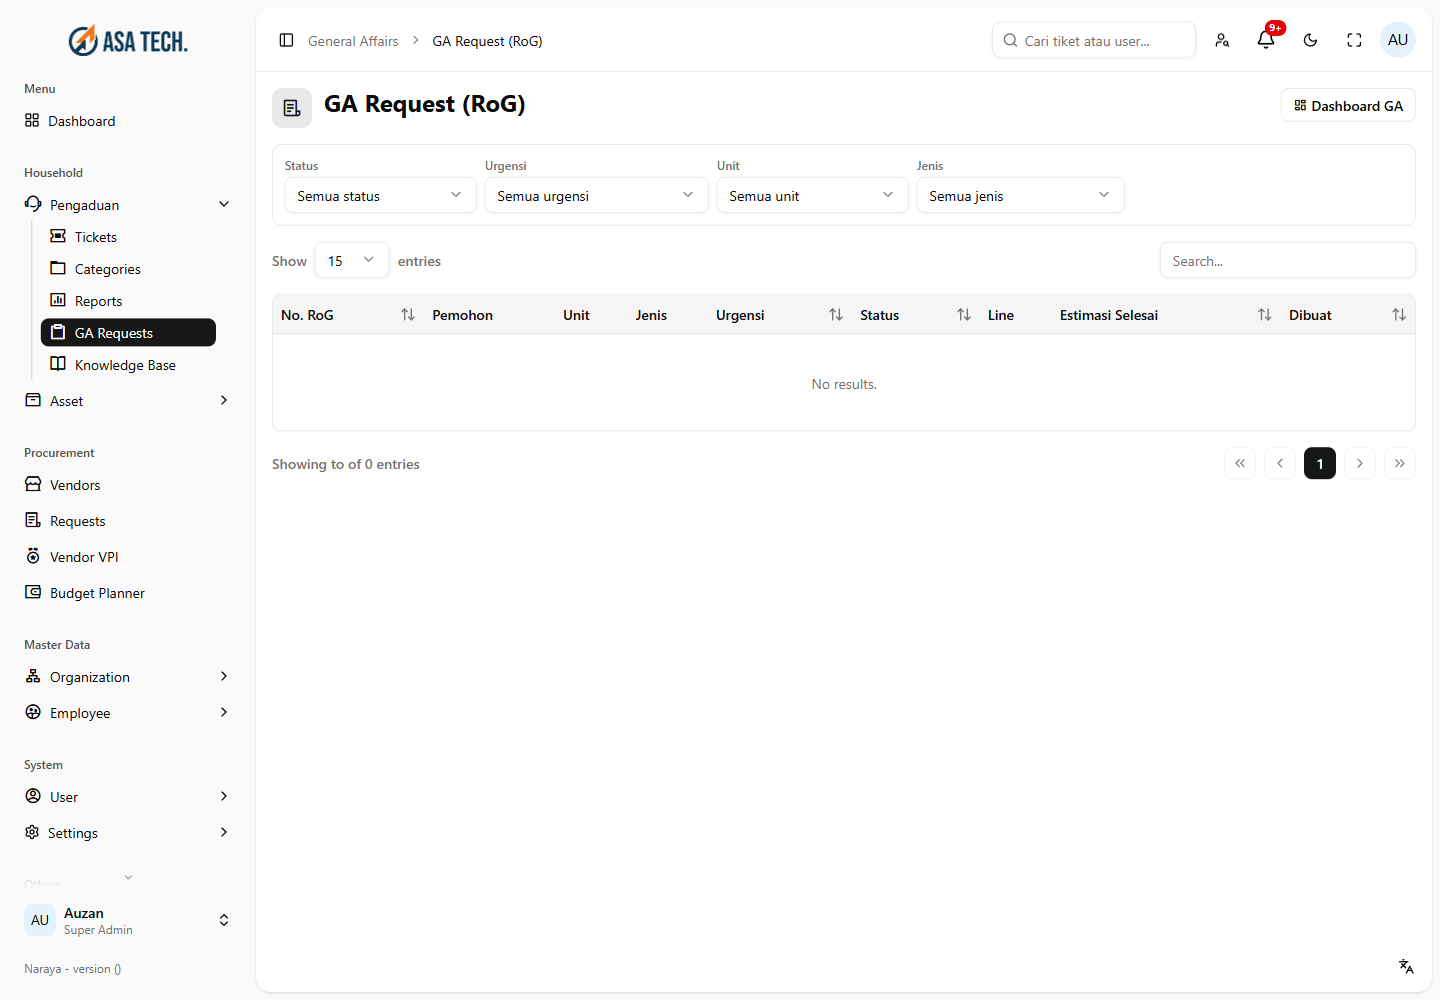The image size is (1440, 1000).
Task: Open procurement Requests menu item
Action: tap(128, 521)
